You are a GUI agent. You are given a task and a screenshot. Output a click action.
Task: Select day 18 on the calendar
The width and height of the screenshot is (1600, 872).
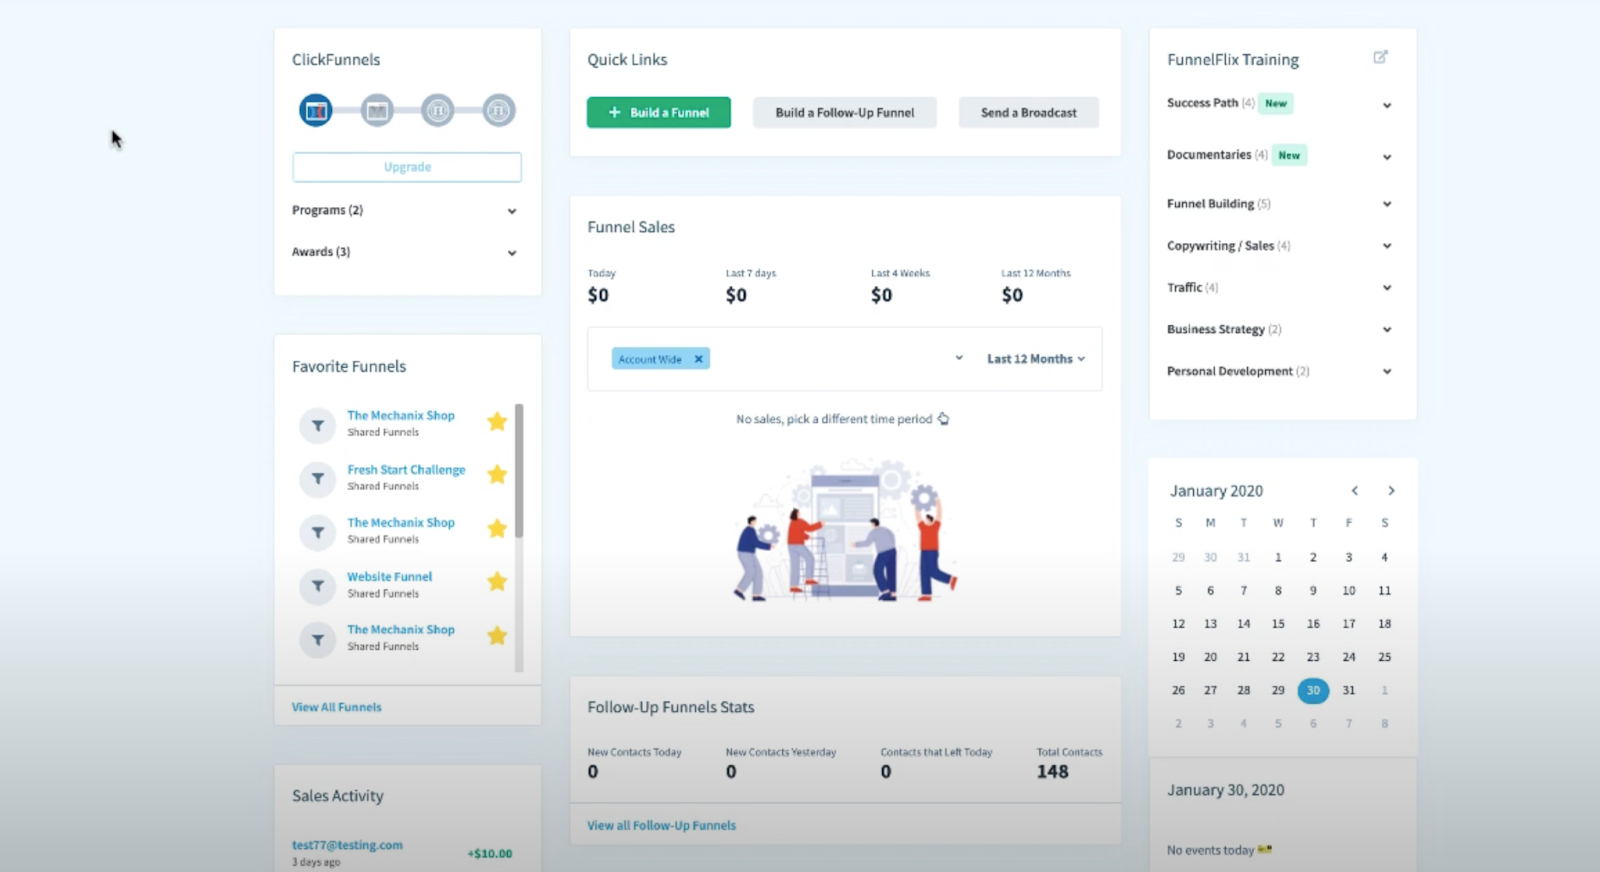coord(1384,624)
